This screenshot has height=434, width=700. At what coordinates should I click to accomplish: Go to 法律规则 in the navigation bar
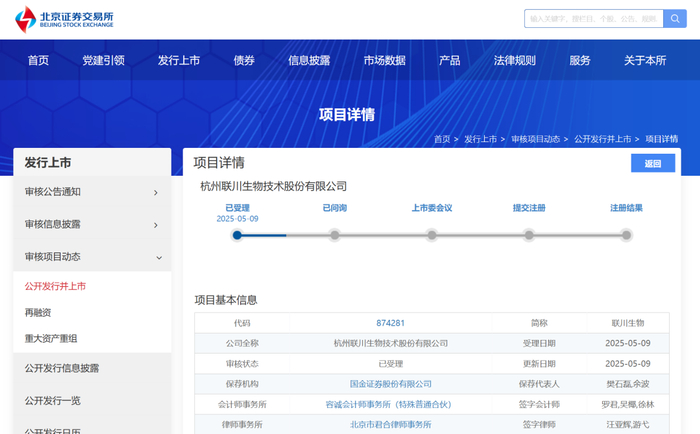pyautogui.click(x=514, y=60)
